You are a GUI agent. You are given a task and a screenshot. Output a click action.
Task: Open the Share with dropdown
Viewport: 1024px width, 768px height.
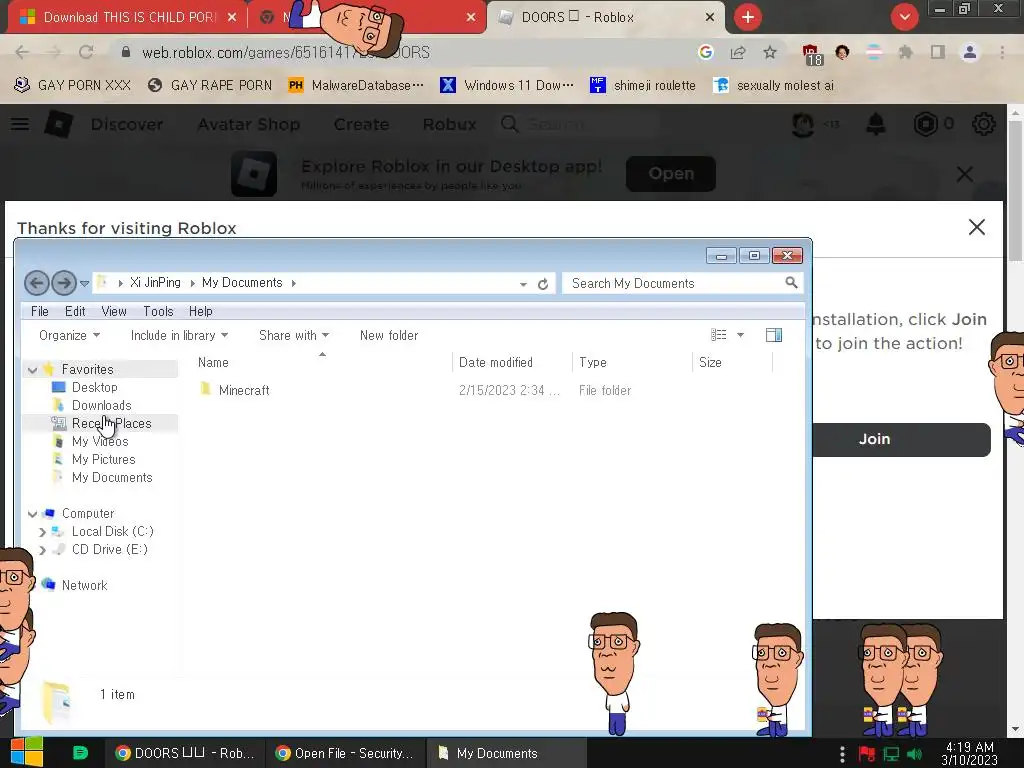click(x=294, y=335)
